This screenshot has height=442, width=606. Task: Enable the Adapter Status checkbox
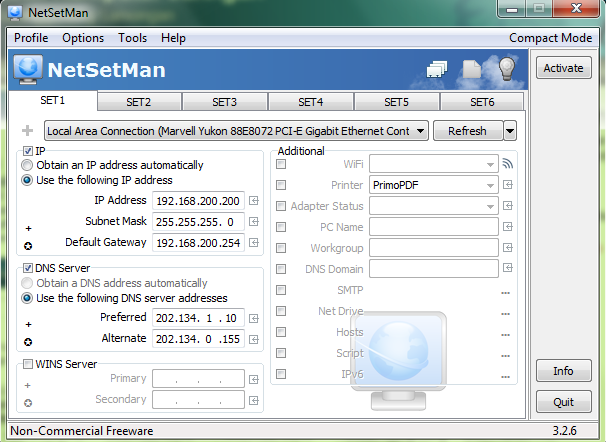point(281,206)
